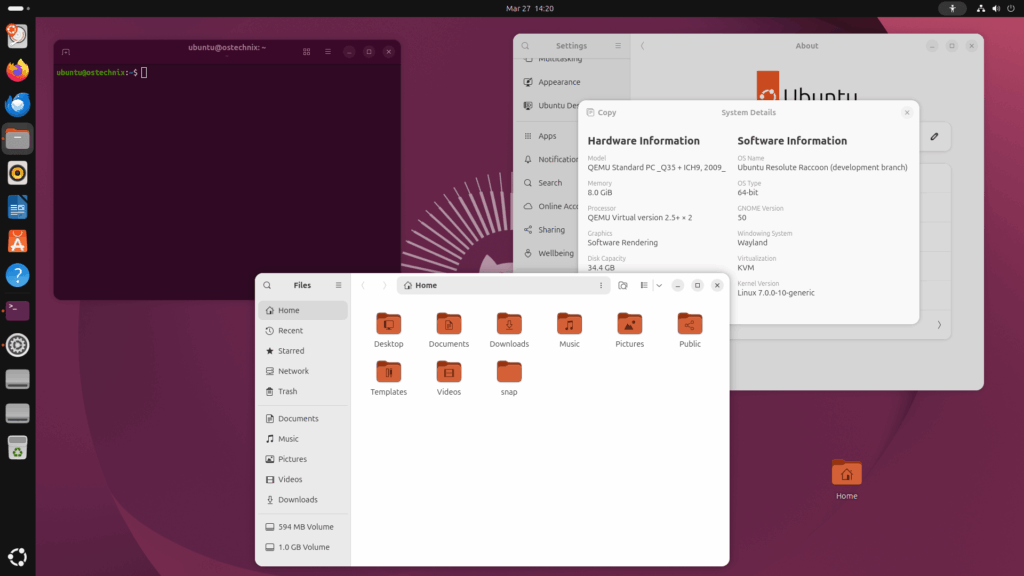
Task: Switch to Terminal from the dock
Action: [x=18, y=310]
